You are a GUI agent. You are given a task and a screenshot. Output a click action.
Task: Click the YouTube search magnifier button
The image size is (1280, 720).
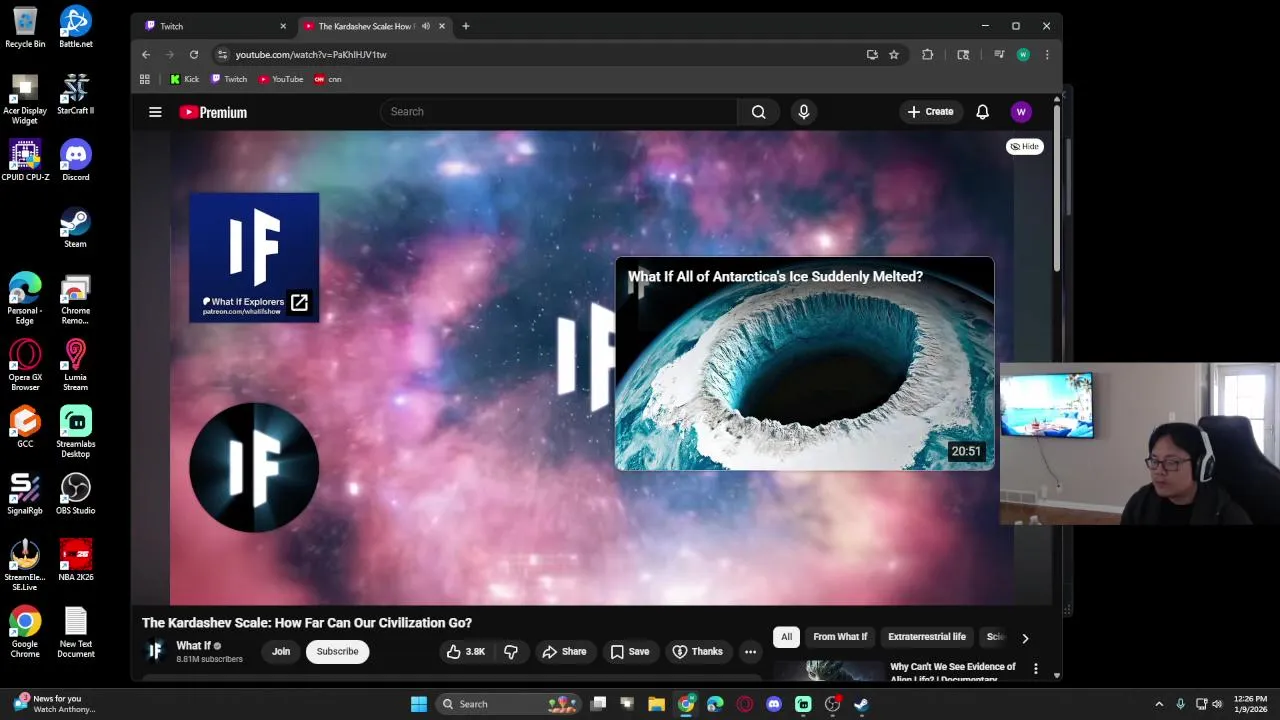(x=759, y=112)
